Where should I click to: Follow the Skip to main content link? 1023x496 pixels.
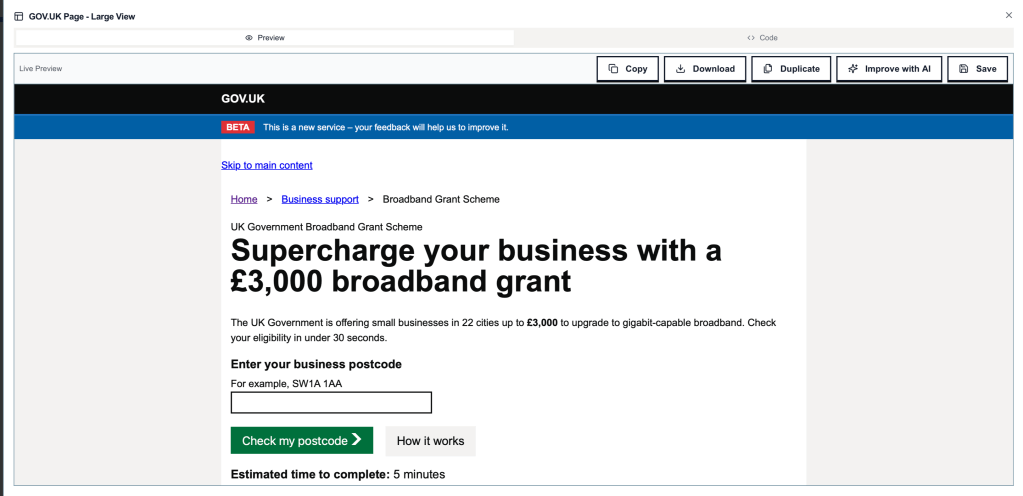[x=267, y=165]
